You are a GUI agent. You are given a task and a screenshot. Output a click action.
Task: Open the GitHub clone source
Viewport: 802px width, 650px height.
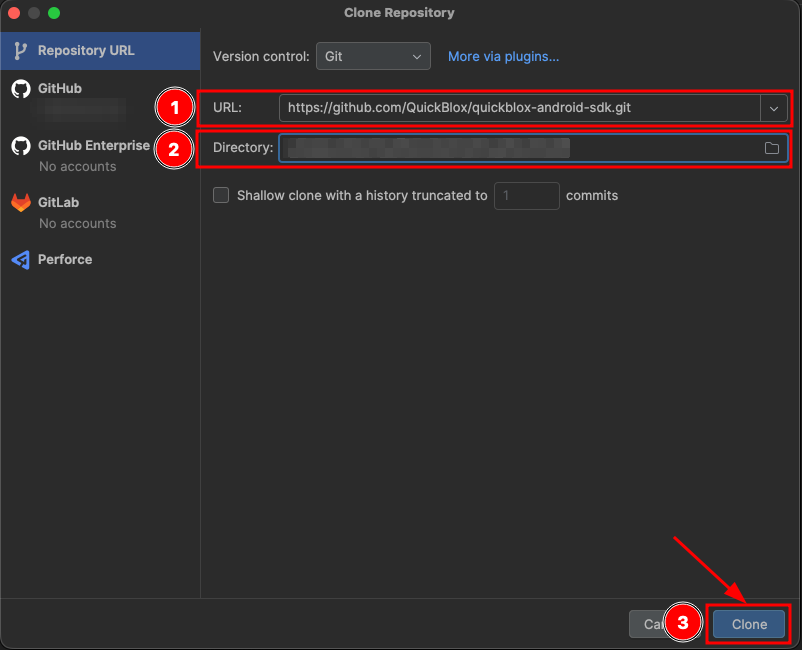pyautogui.click(x=60, y=88)
